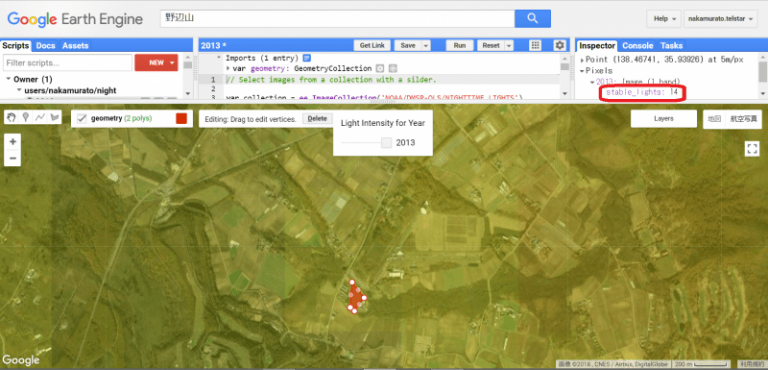Click the Get Link button
This screenshot has height=370, width=768.
coord(372,46)
